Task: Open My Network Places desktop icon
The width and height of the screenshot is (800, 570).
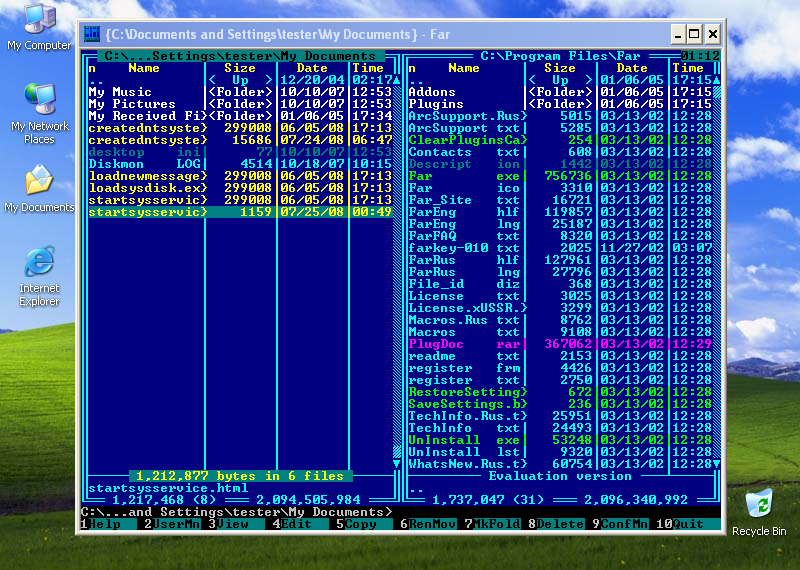Action: (x=39, y=114)
